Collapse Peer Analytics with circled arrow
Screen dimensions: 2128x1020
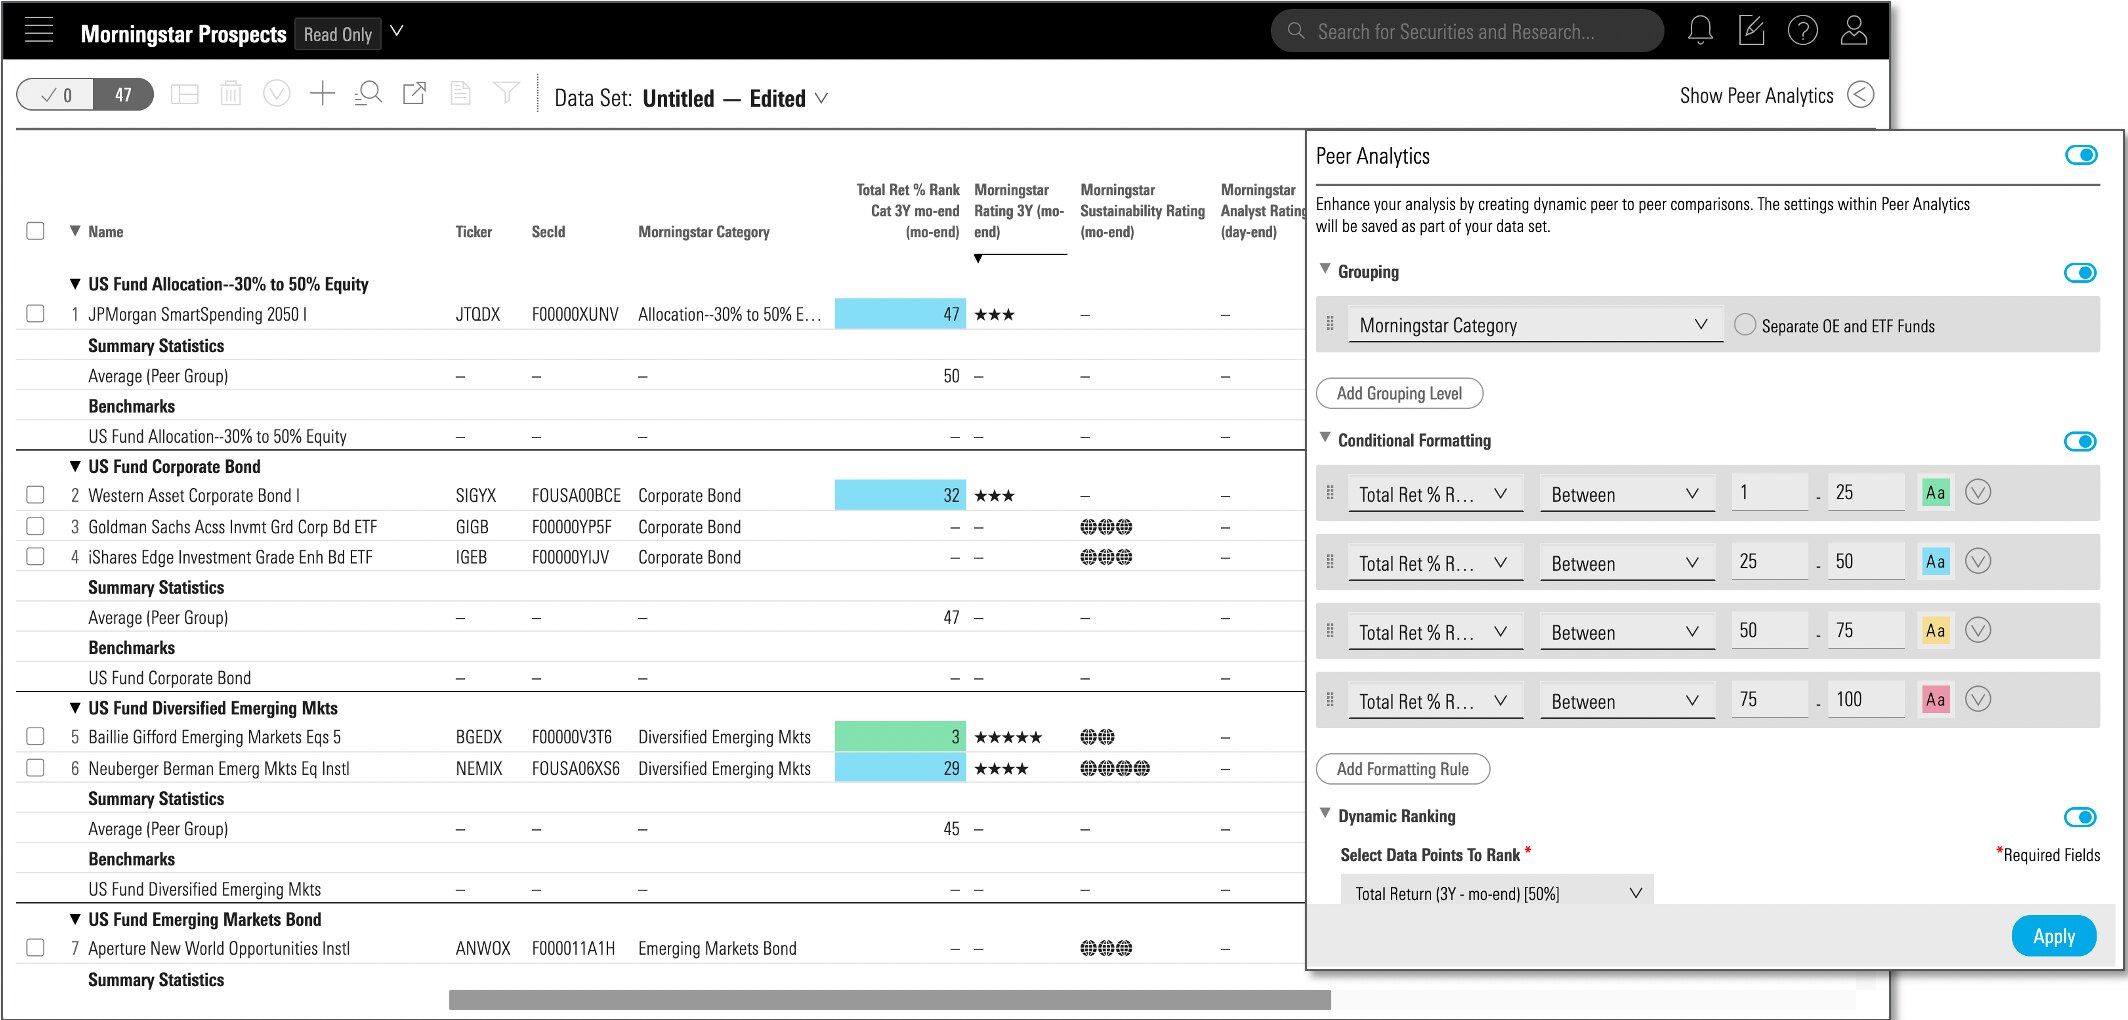[x=1860, y=95]
